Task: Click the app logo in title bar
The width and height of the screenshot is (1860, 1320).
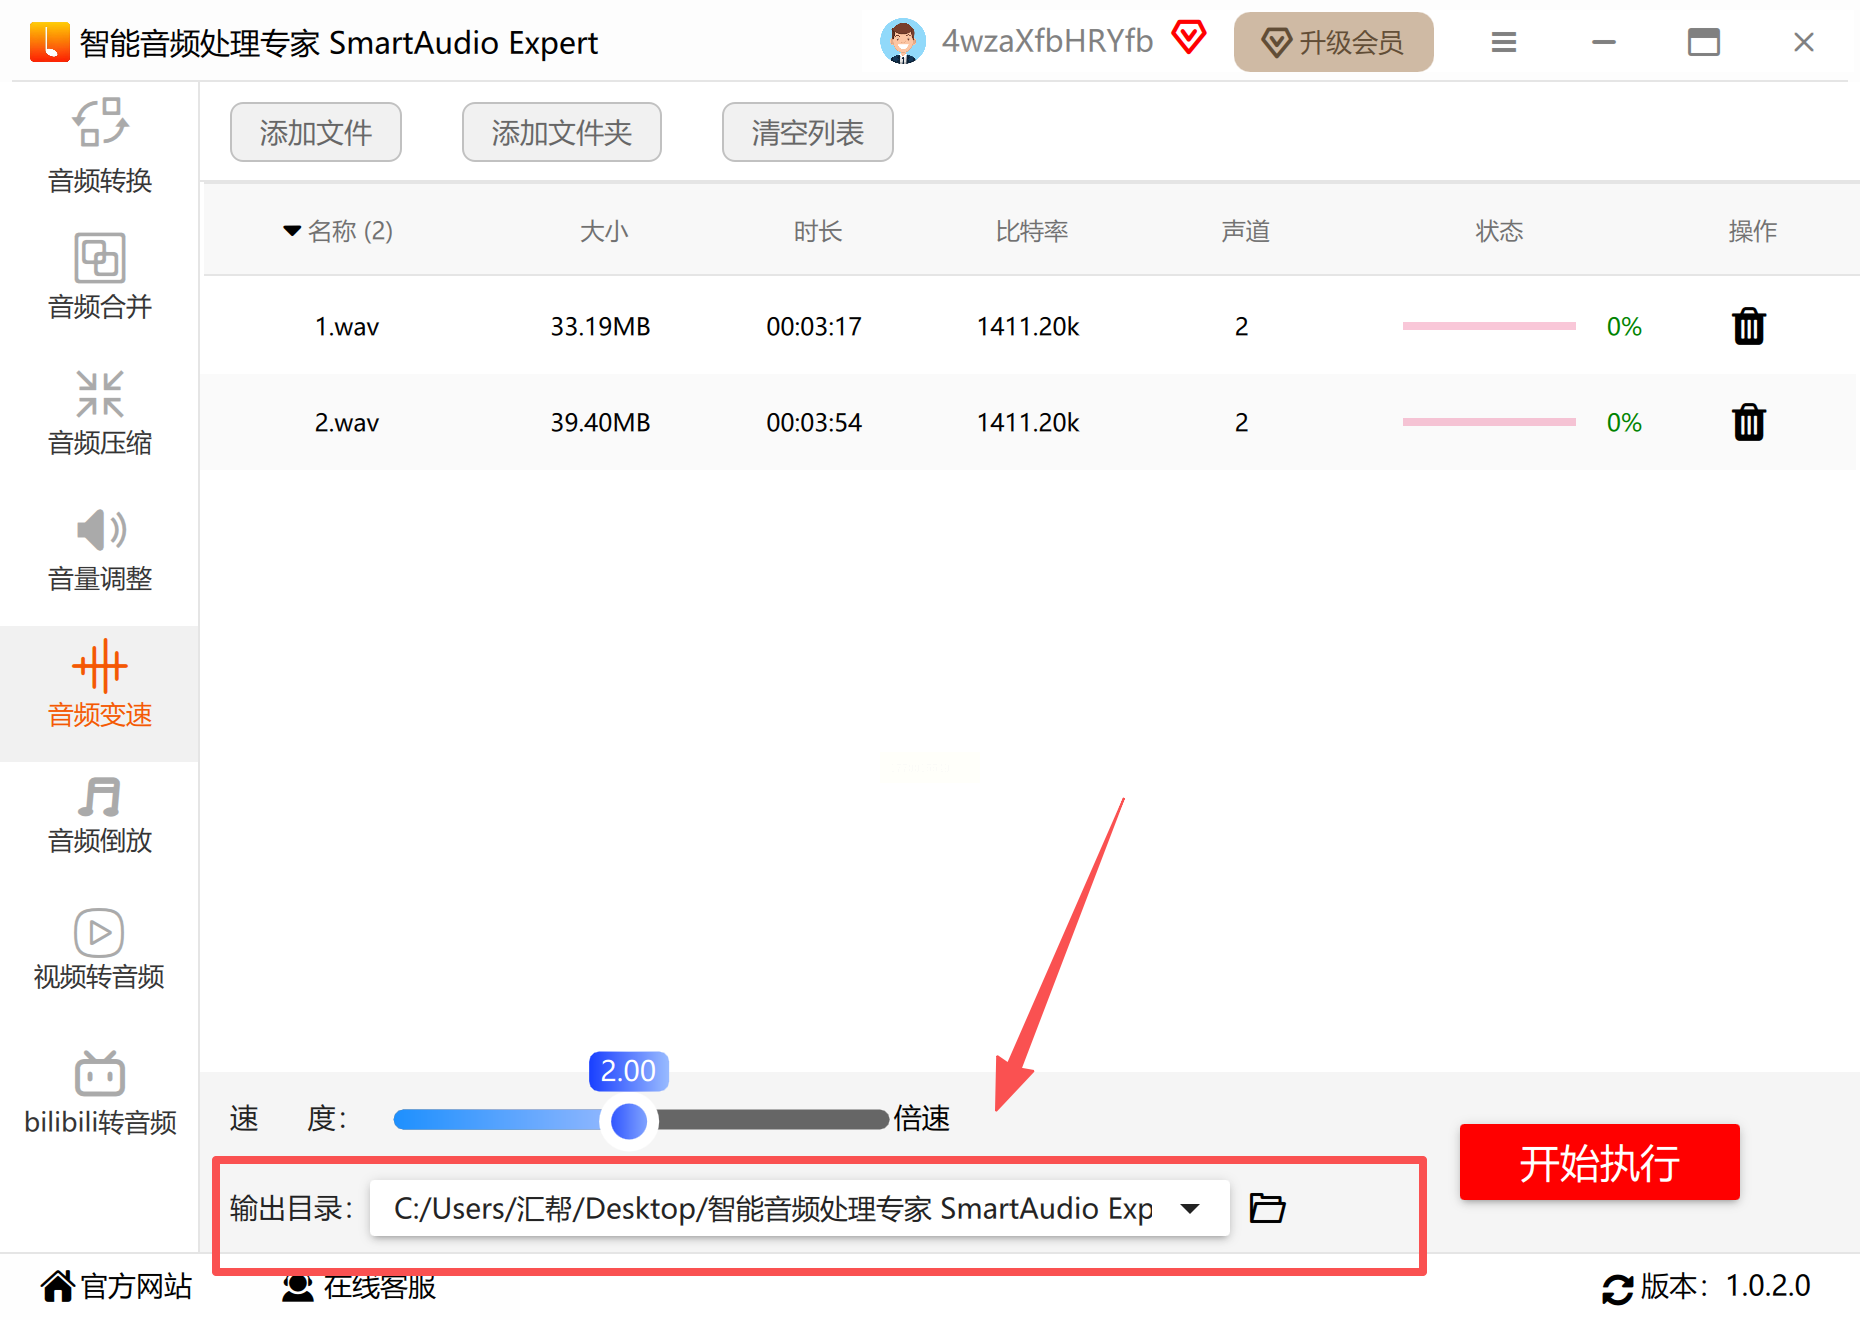Action: click(49, 42)
